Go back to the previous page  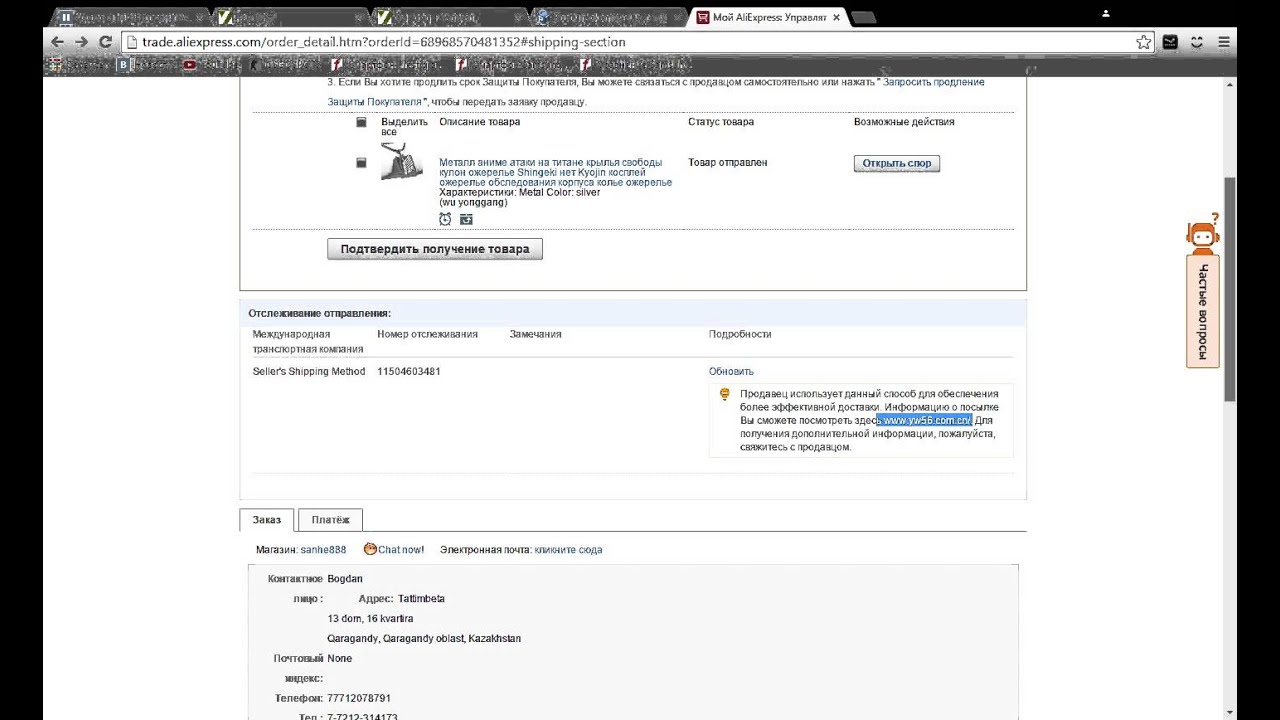pos(57,42)
